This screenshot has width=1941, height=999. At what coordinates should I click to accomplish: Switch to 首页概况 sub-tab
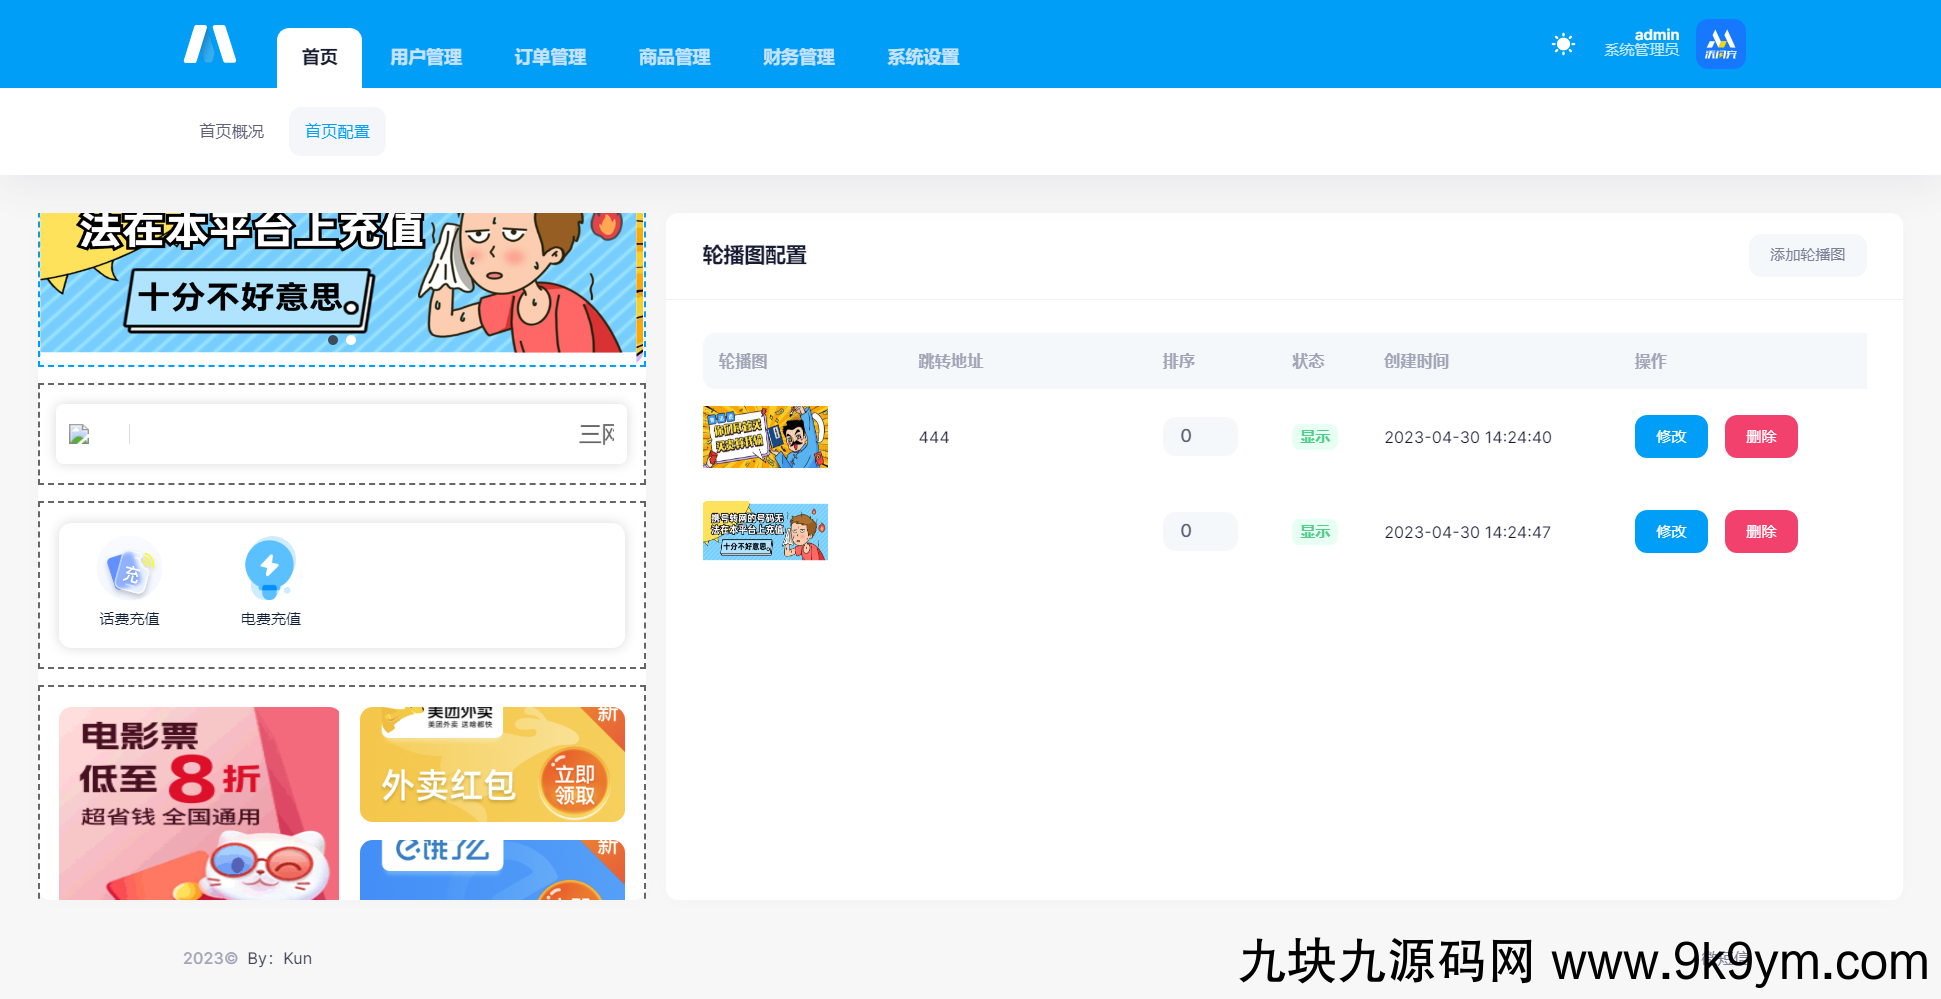(x=231, y=131)
